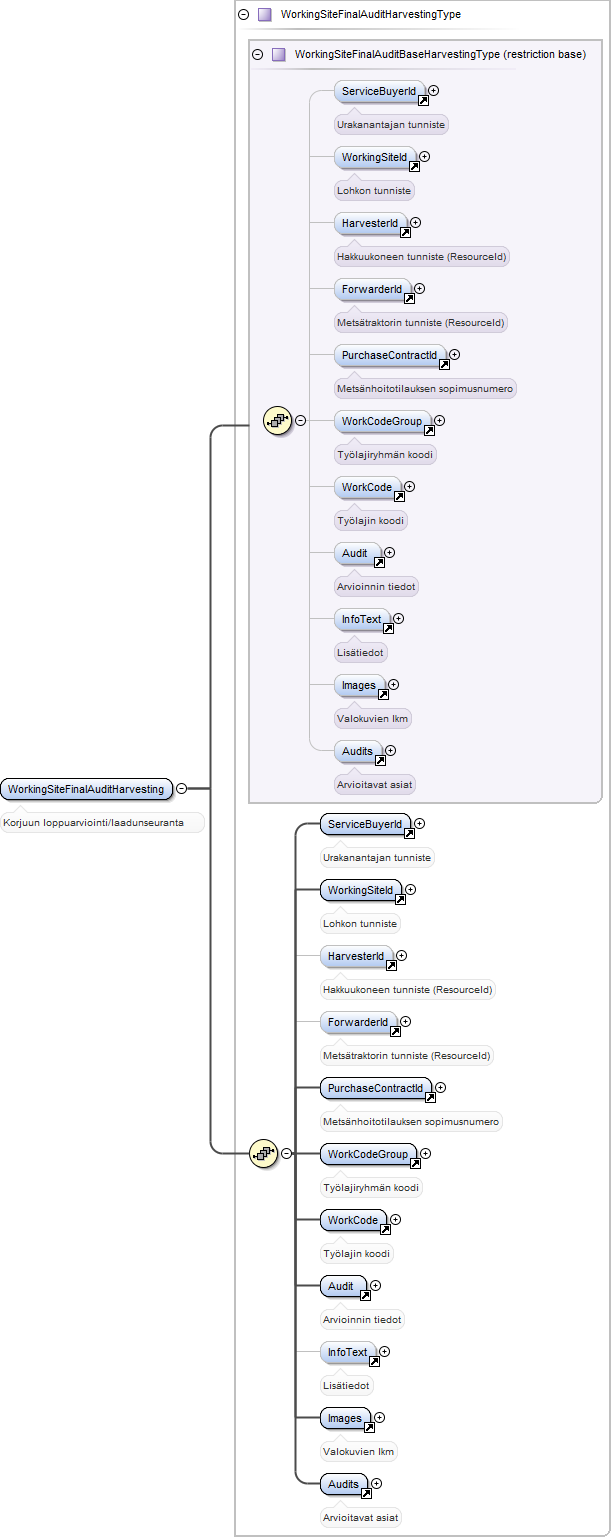Image resolution: width=612 pixels, height=1538 pixels.
Task: Expand Audit in the restriction base
Action: pos(389,553)
